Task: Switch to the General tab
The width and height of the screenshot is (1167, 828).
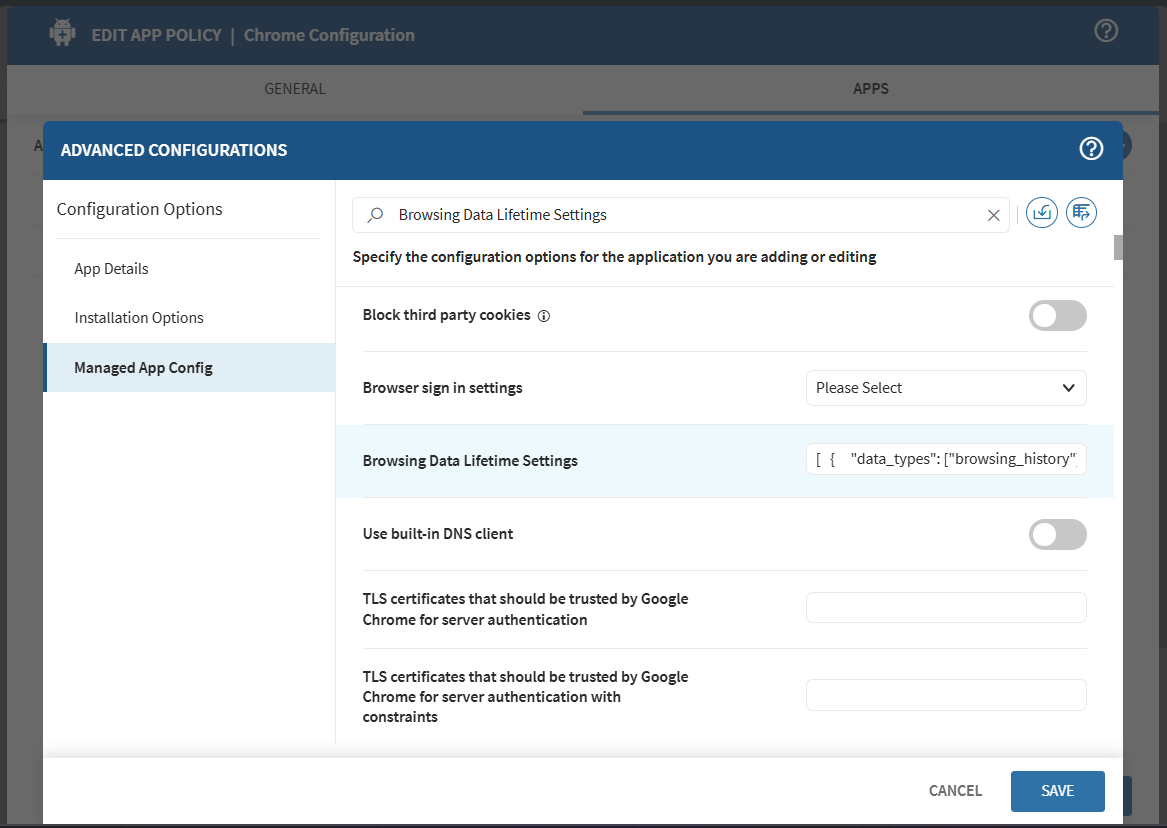Action: click(x=294, y=89)
